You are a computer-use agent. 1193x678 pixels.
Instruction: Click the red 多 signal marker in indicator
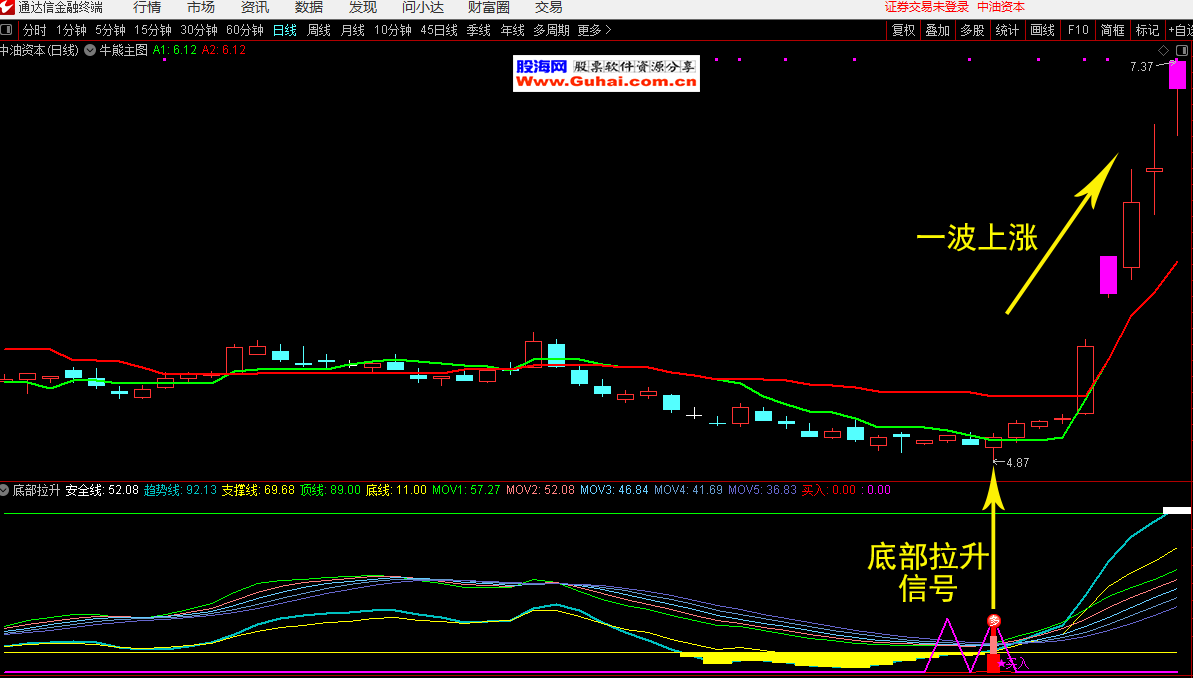pyautogui.click(x=993, y=621)
